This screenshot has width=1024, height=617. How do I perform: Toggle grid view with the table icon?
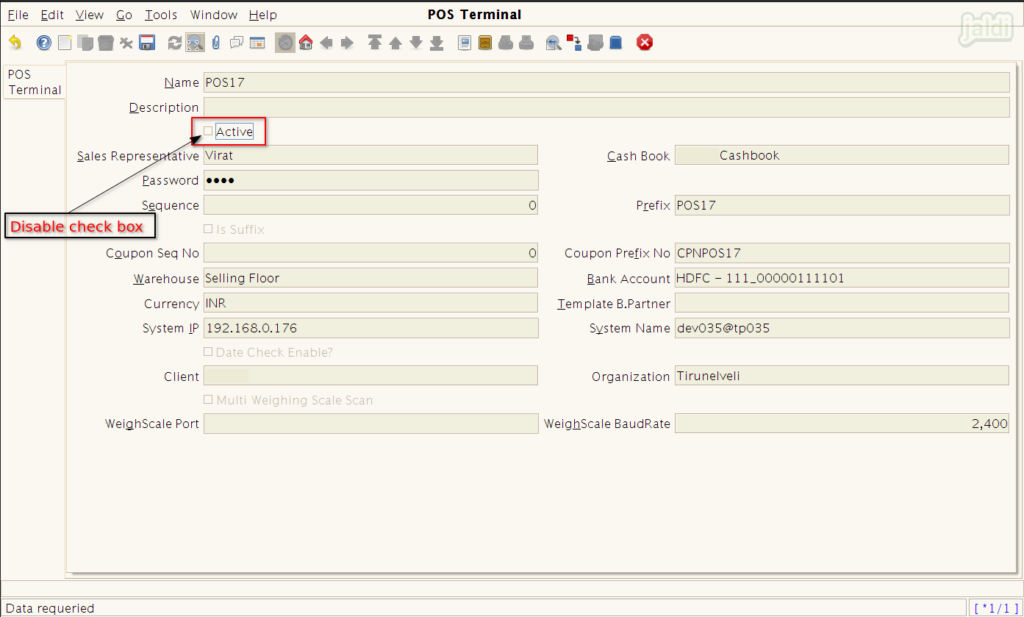[258, 43]
